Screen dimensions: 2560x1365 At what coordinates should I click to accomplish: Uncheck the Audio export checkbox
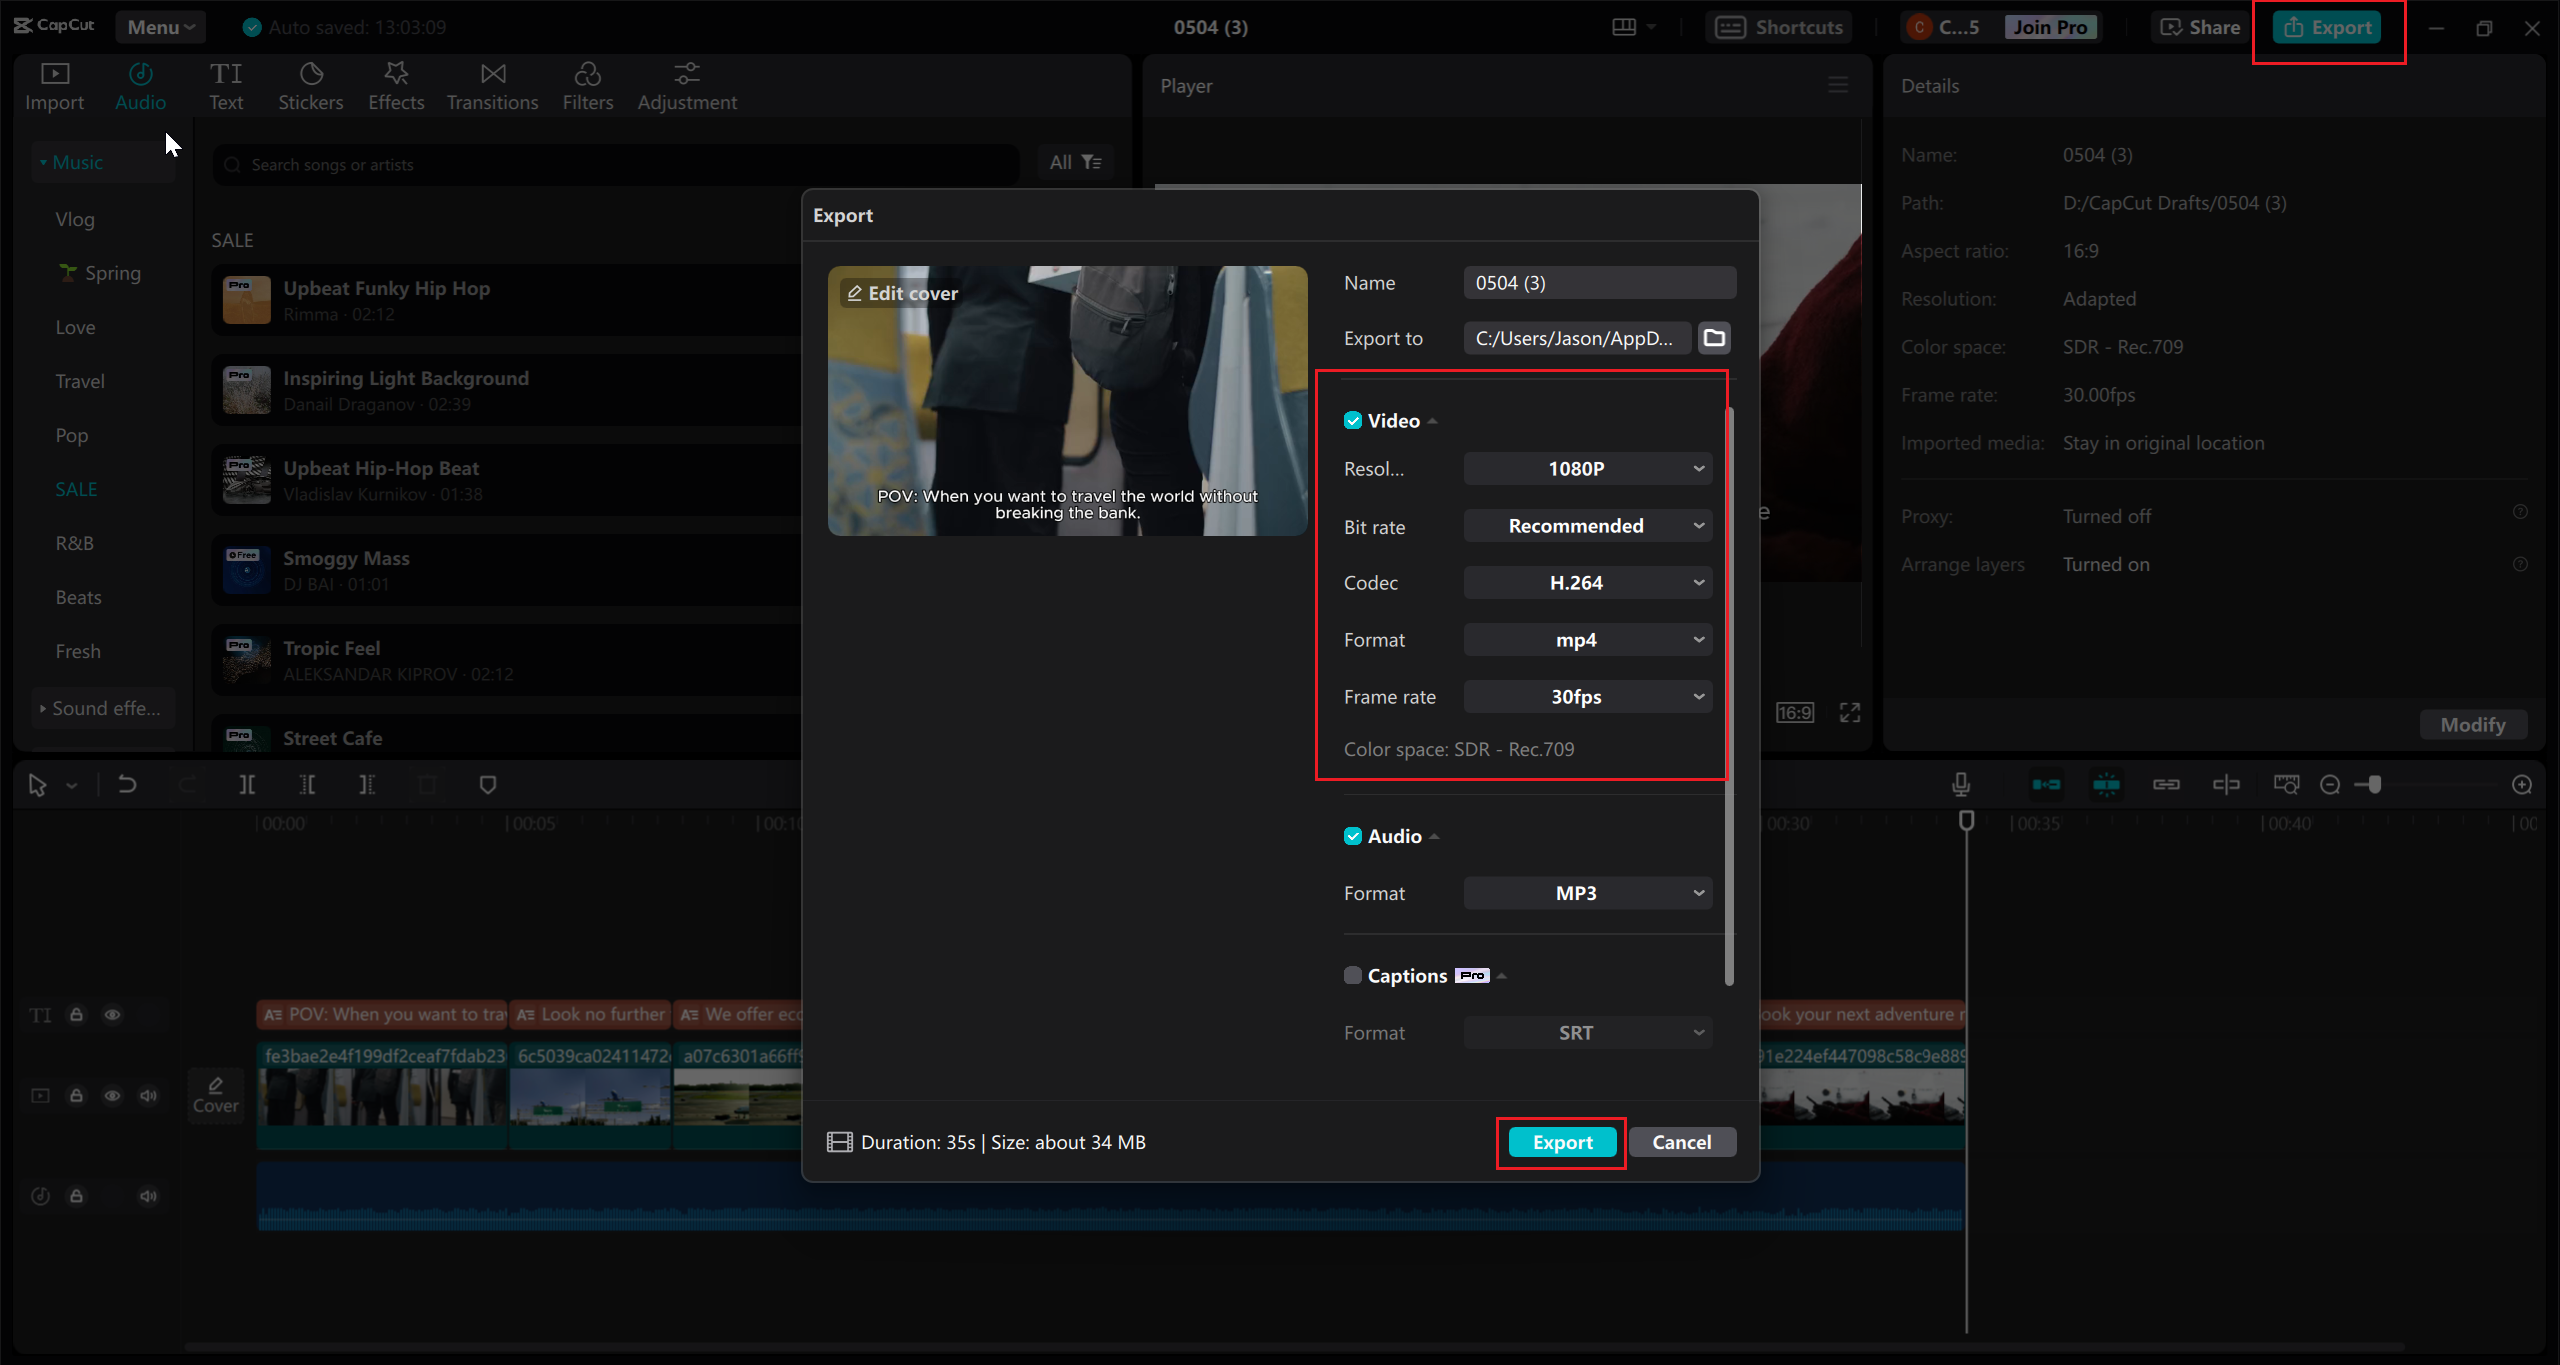click(x=1353, y=836)
